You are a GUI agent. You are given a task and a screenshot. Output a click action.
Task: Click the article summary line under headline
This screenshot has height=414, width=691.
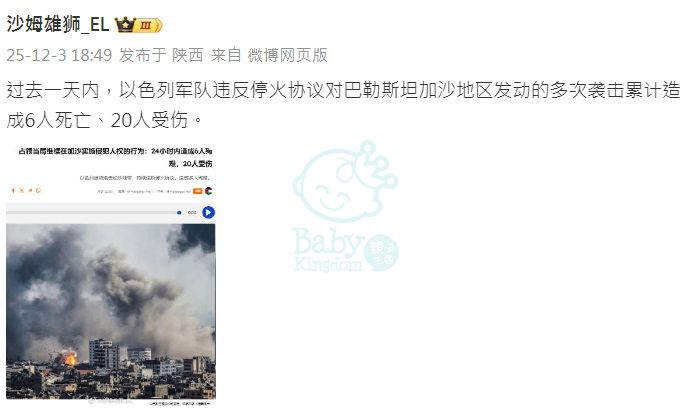tap(145, 178)
